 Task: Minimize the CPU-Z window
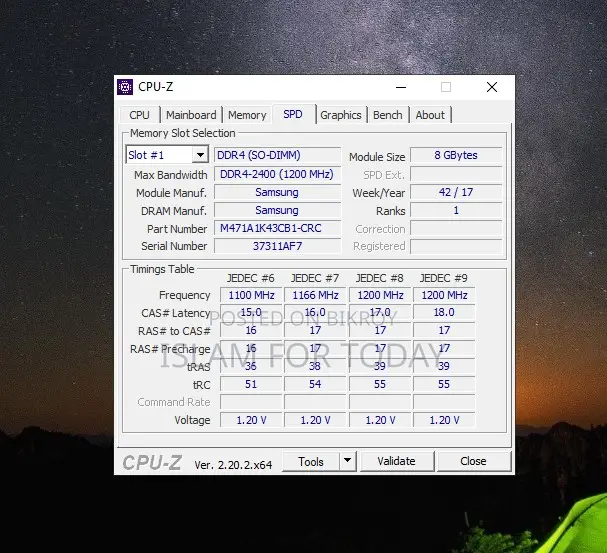coord(401,87)
